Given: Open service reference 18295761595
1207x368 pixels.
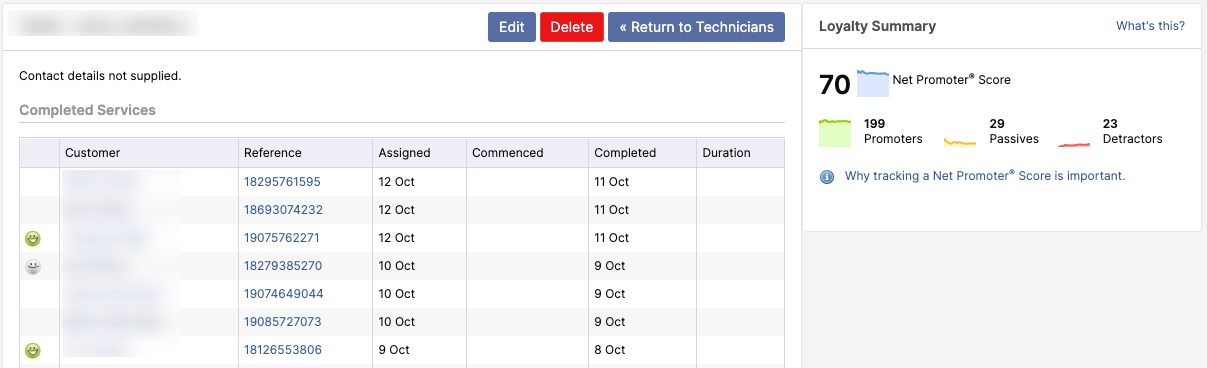Looking at the screenshot, I should click(282, 182).
